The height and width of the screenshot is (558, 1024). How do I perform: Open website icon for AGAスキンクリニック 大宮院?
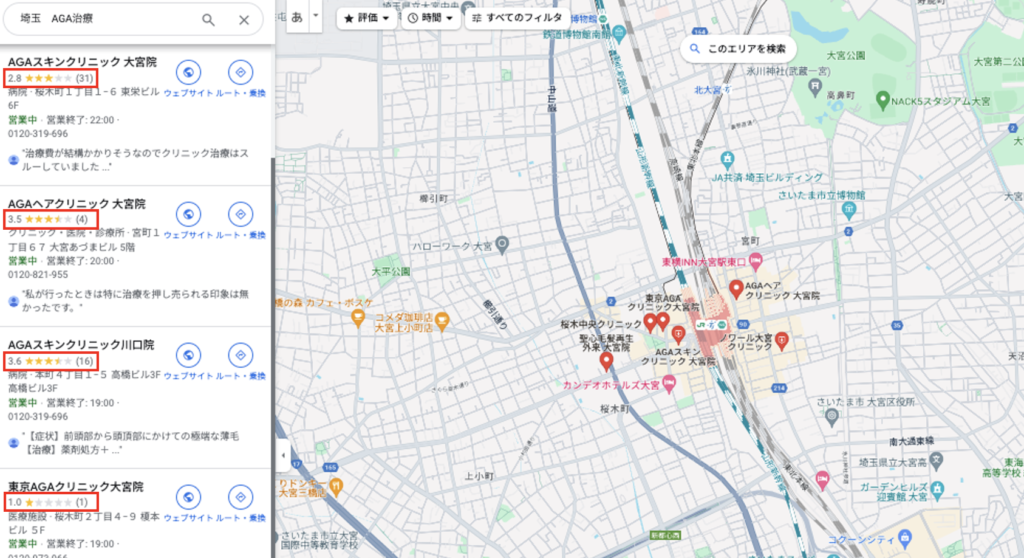188,73
